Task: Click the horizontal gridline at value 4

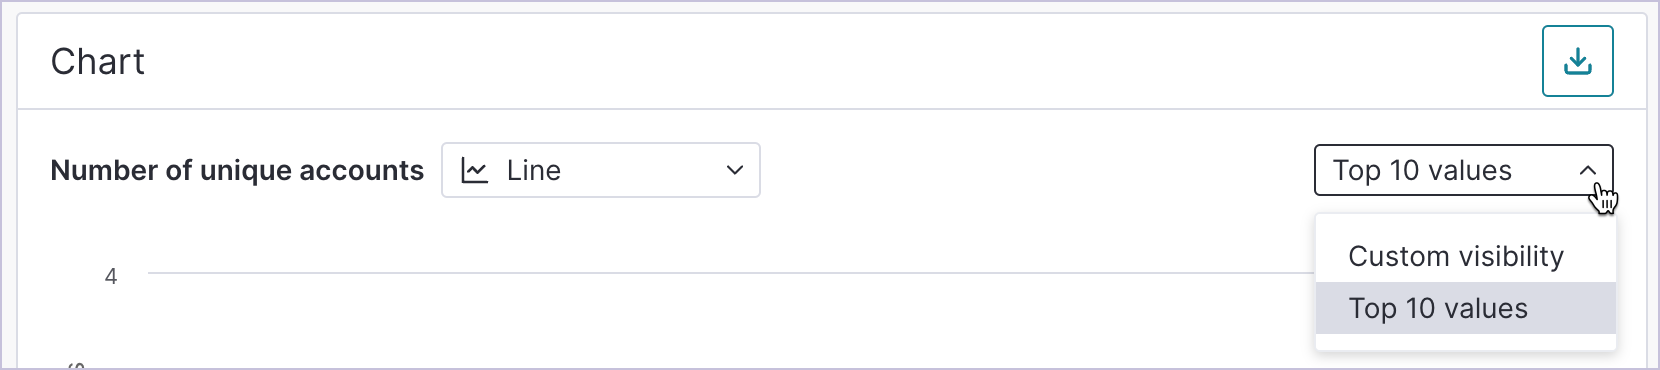Action: (x=730, y=273)
